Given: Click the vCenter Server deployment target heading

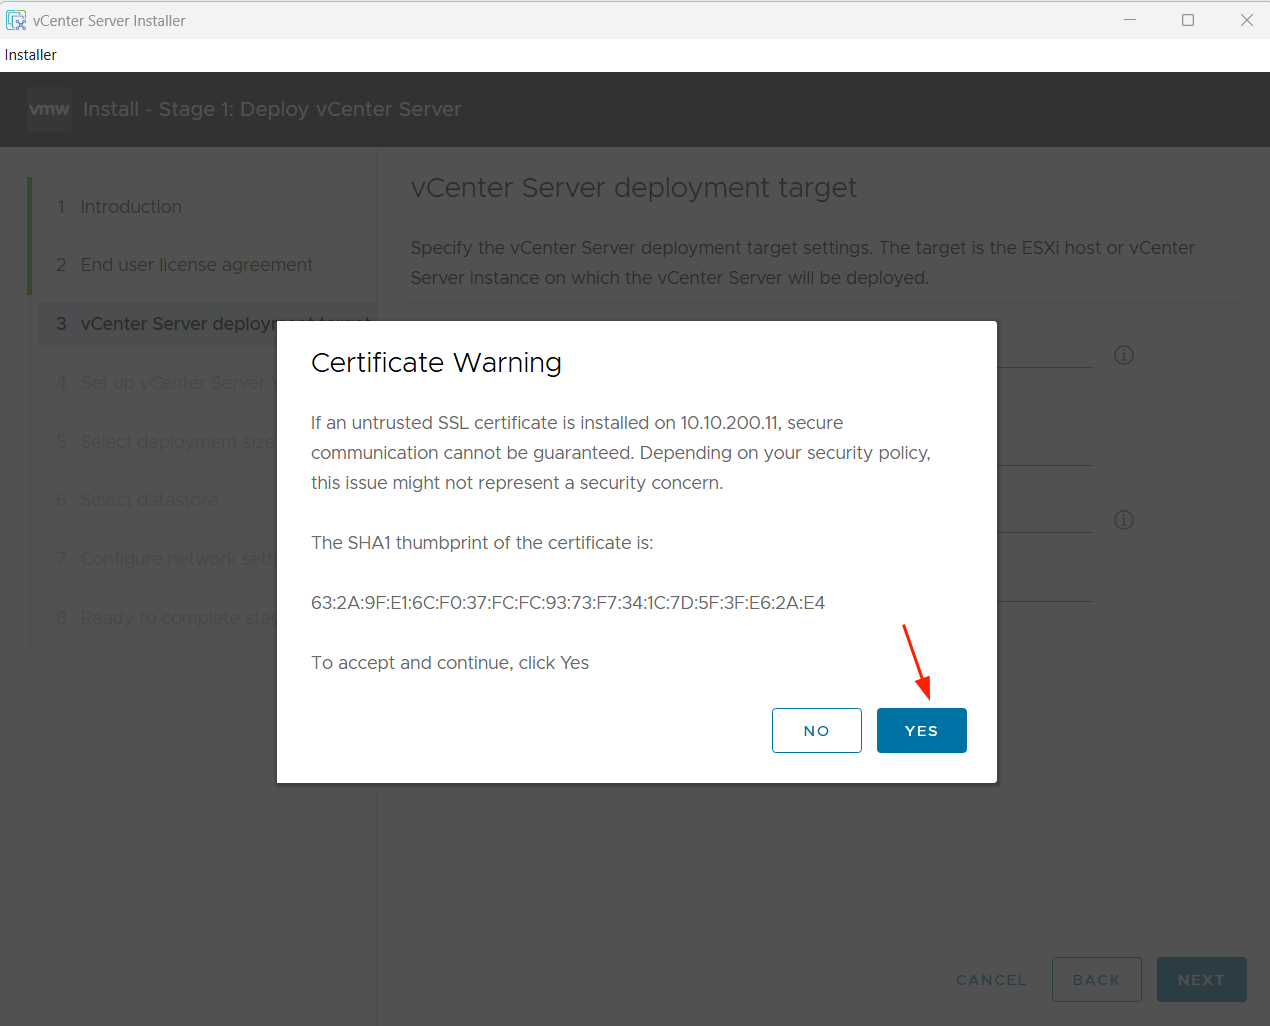Looking at the screenshot, I should [634, 188].
